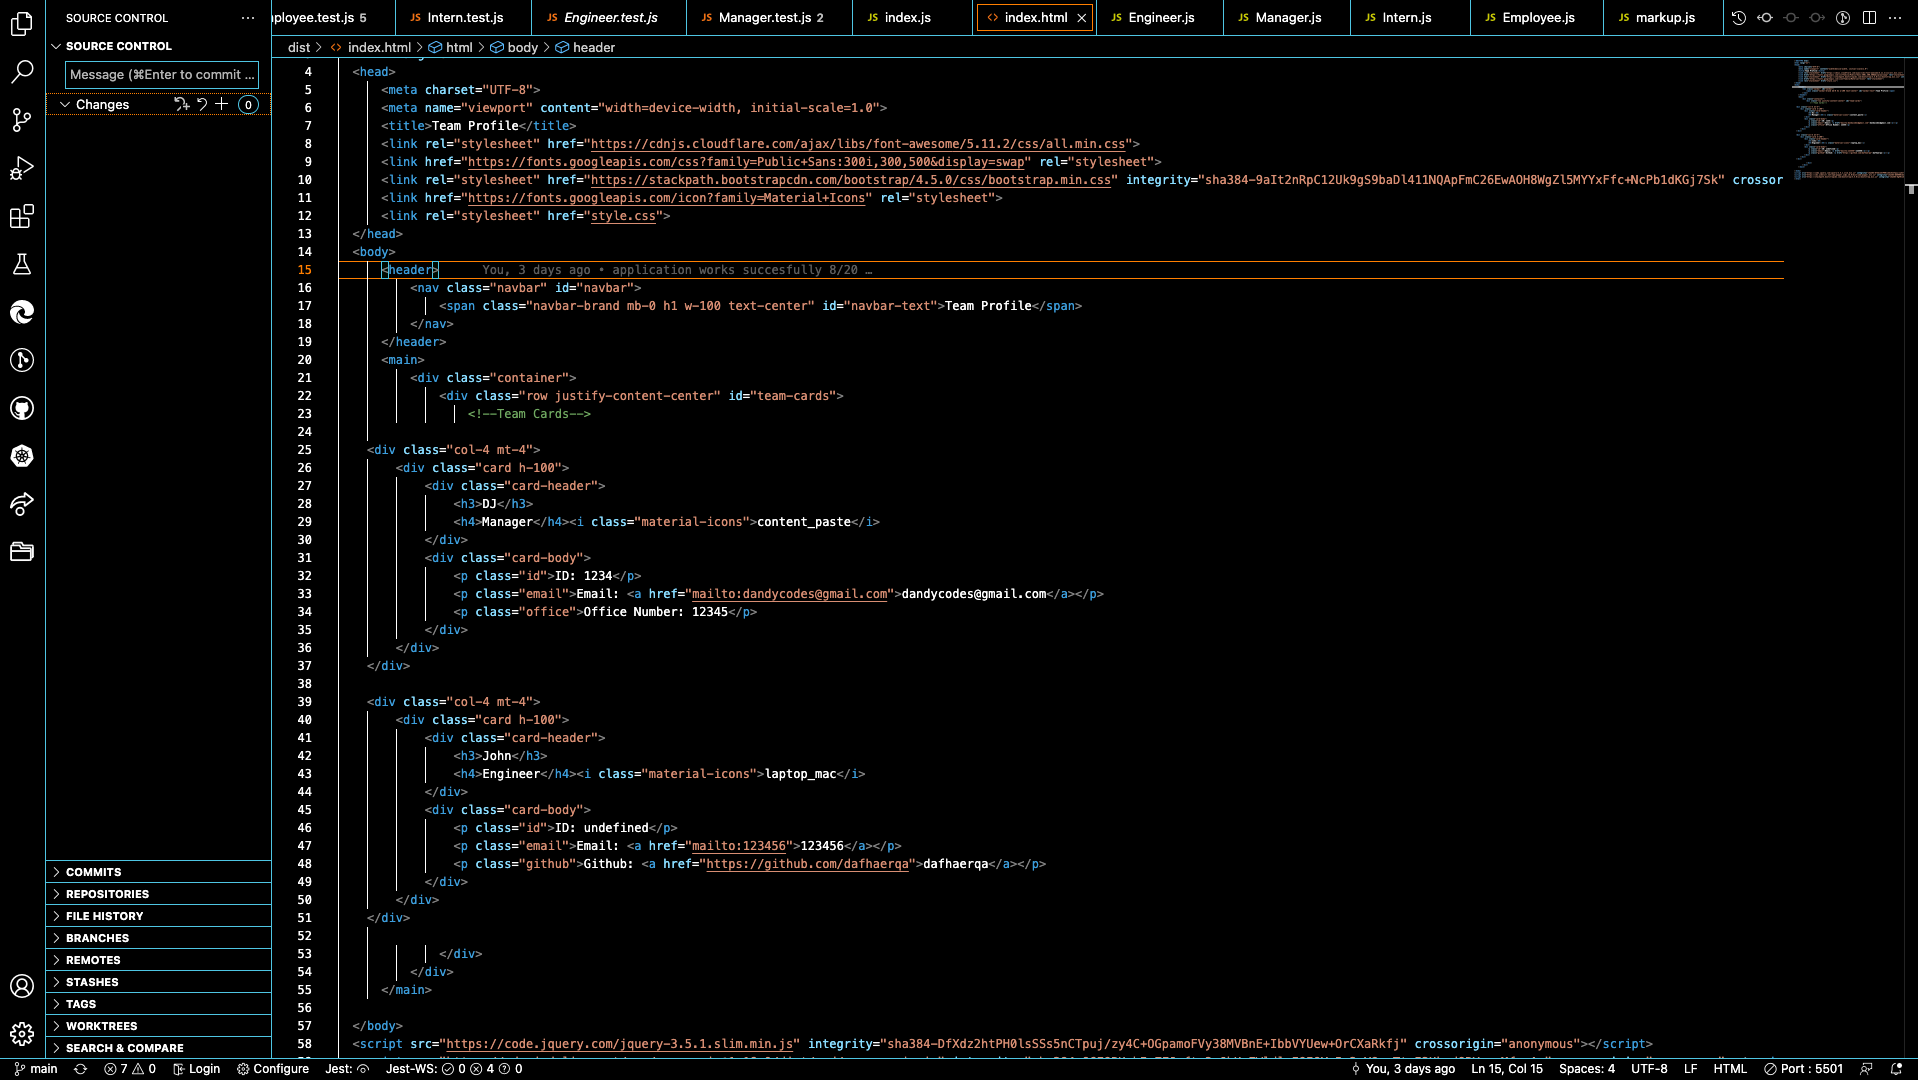Open the file timeline history icon
1918x1080 pixels.
pos(1738,17)
